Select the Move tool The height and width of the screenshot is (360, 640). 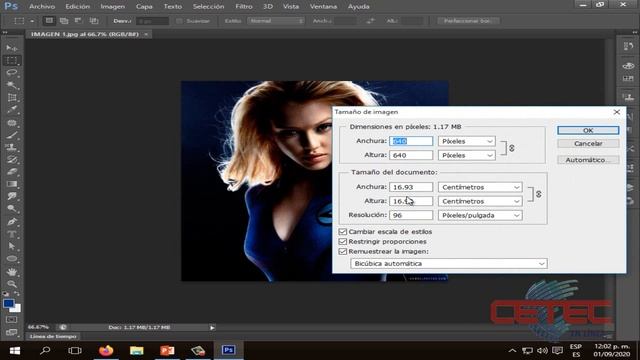tap(11, 48)
